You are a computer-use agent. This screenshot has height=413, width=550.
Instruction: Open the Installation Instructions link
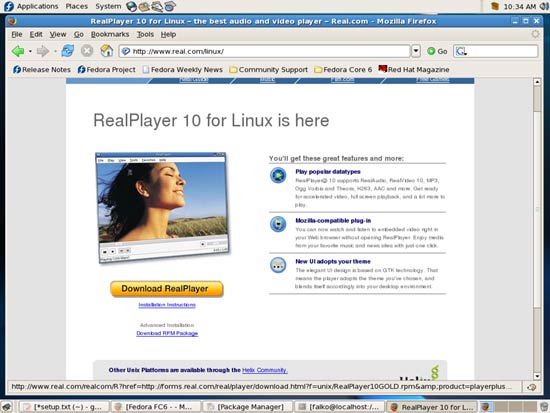tap(167, 305)
